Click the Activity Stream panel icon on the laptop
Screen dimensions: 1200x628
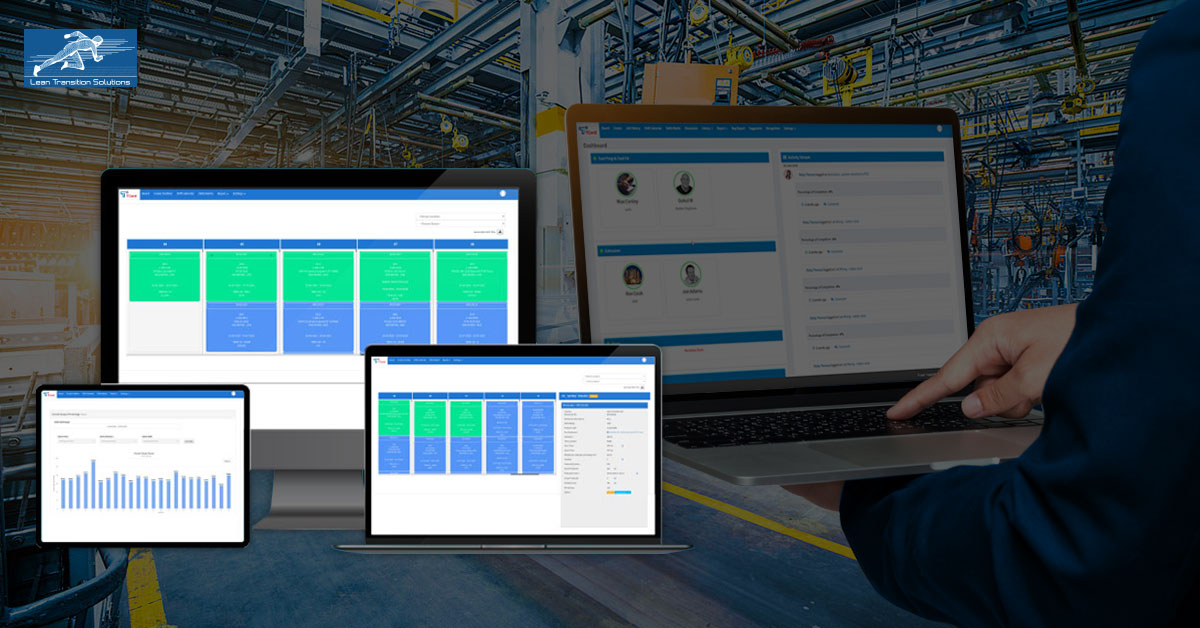787,157
